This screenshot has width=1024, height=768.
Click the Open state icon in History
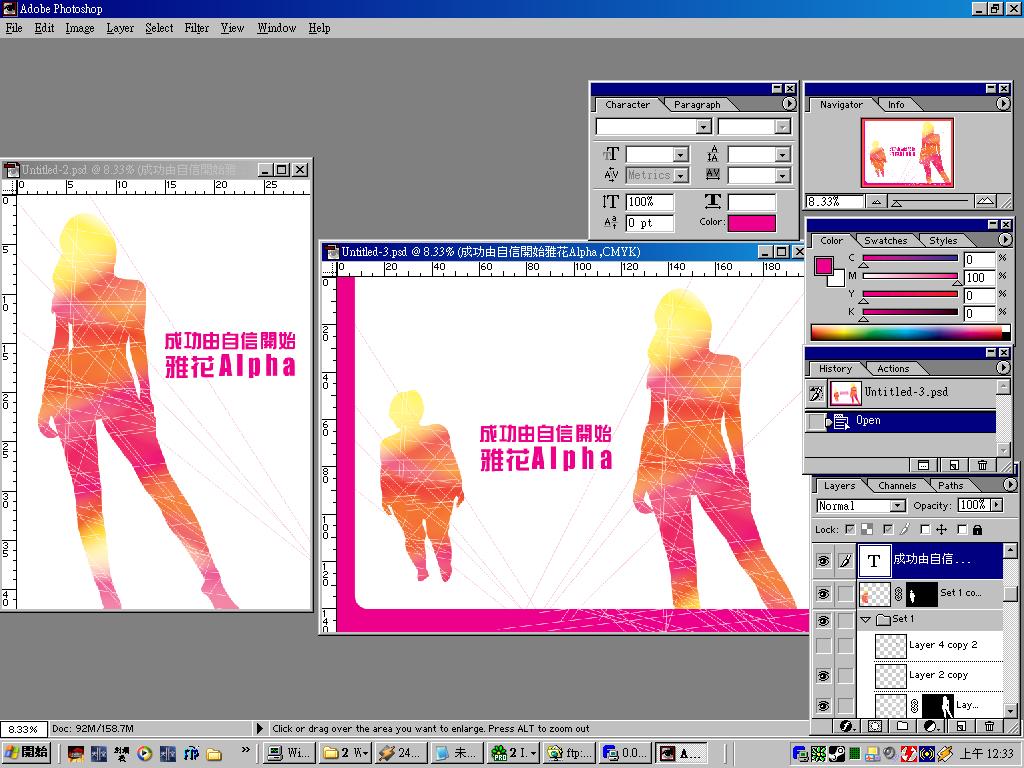click(841, 421)
